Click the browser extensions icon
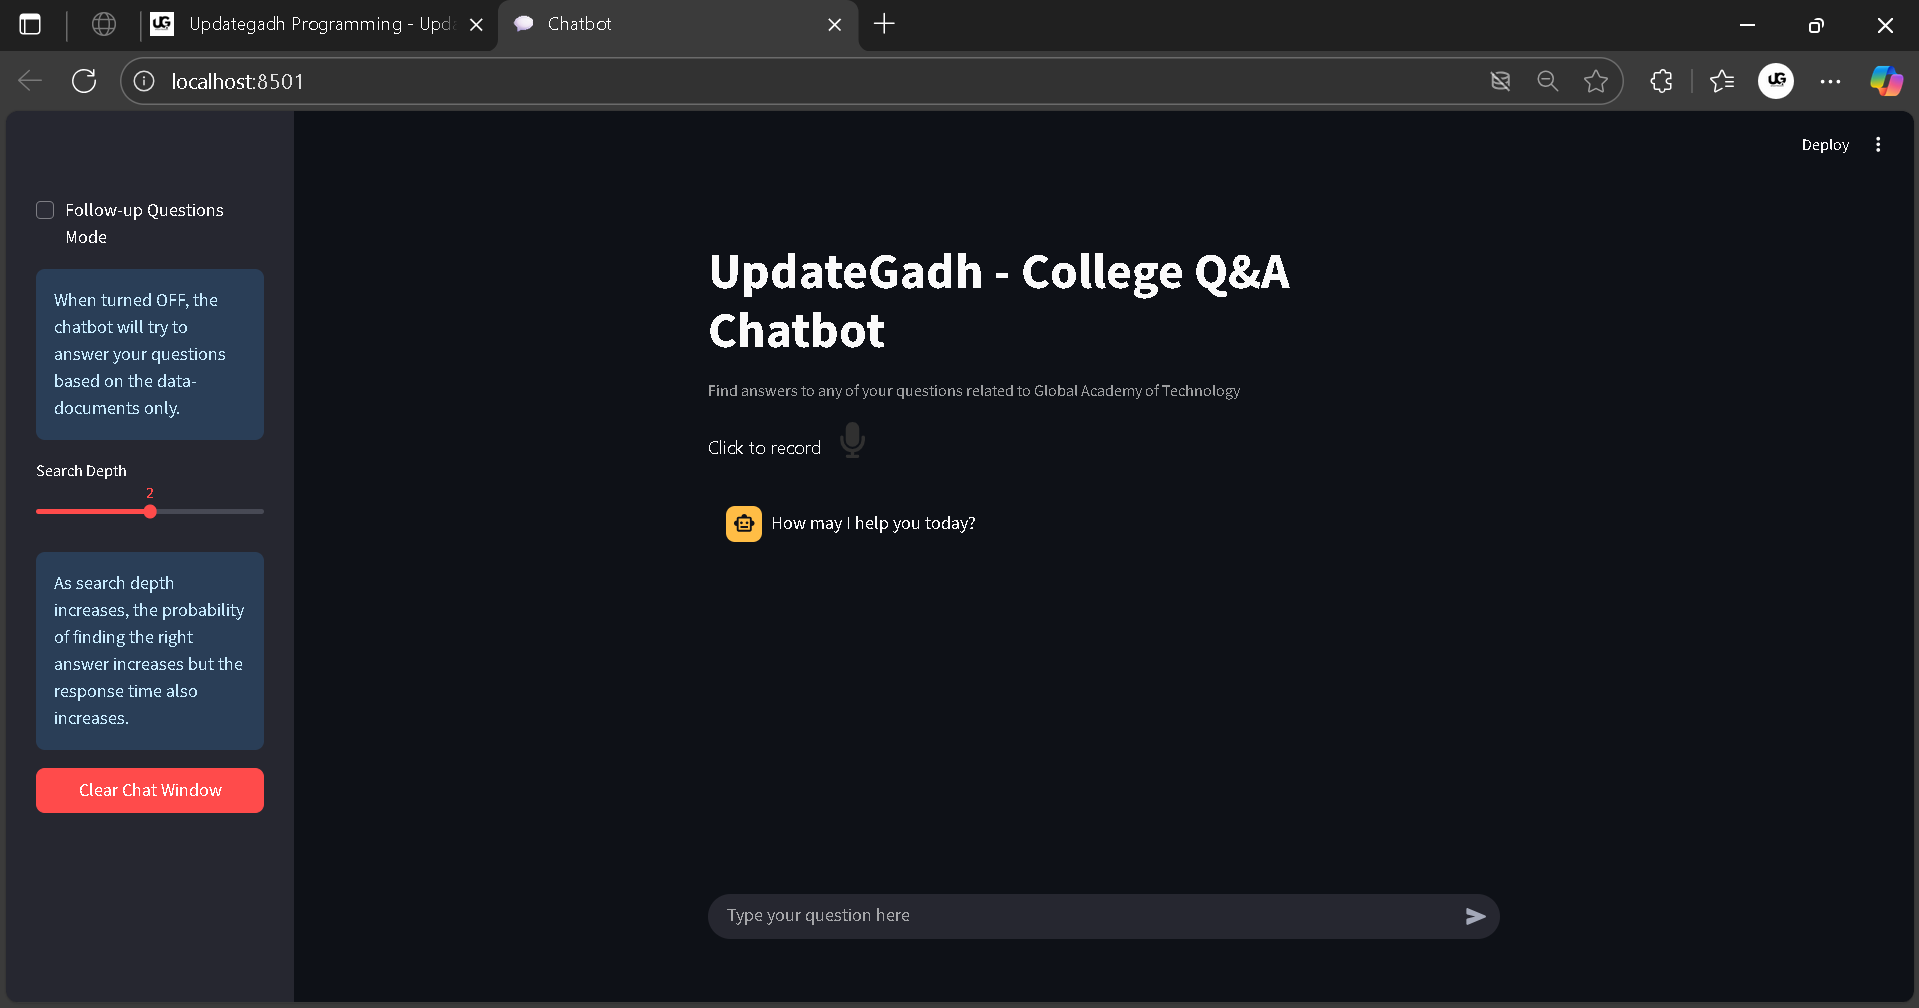Viewport: 1919px width, 1008px height. tap(1660, 81)
